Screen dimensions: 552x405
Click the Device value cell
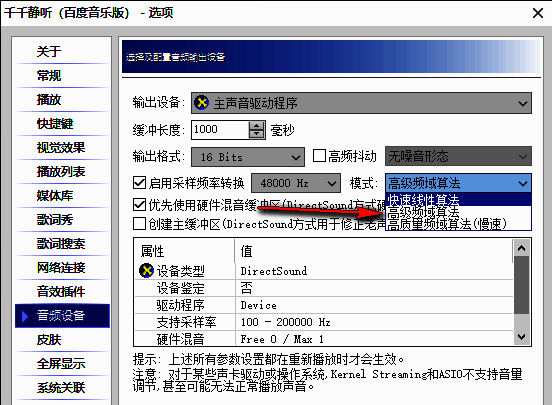click(259, 305)
